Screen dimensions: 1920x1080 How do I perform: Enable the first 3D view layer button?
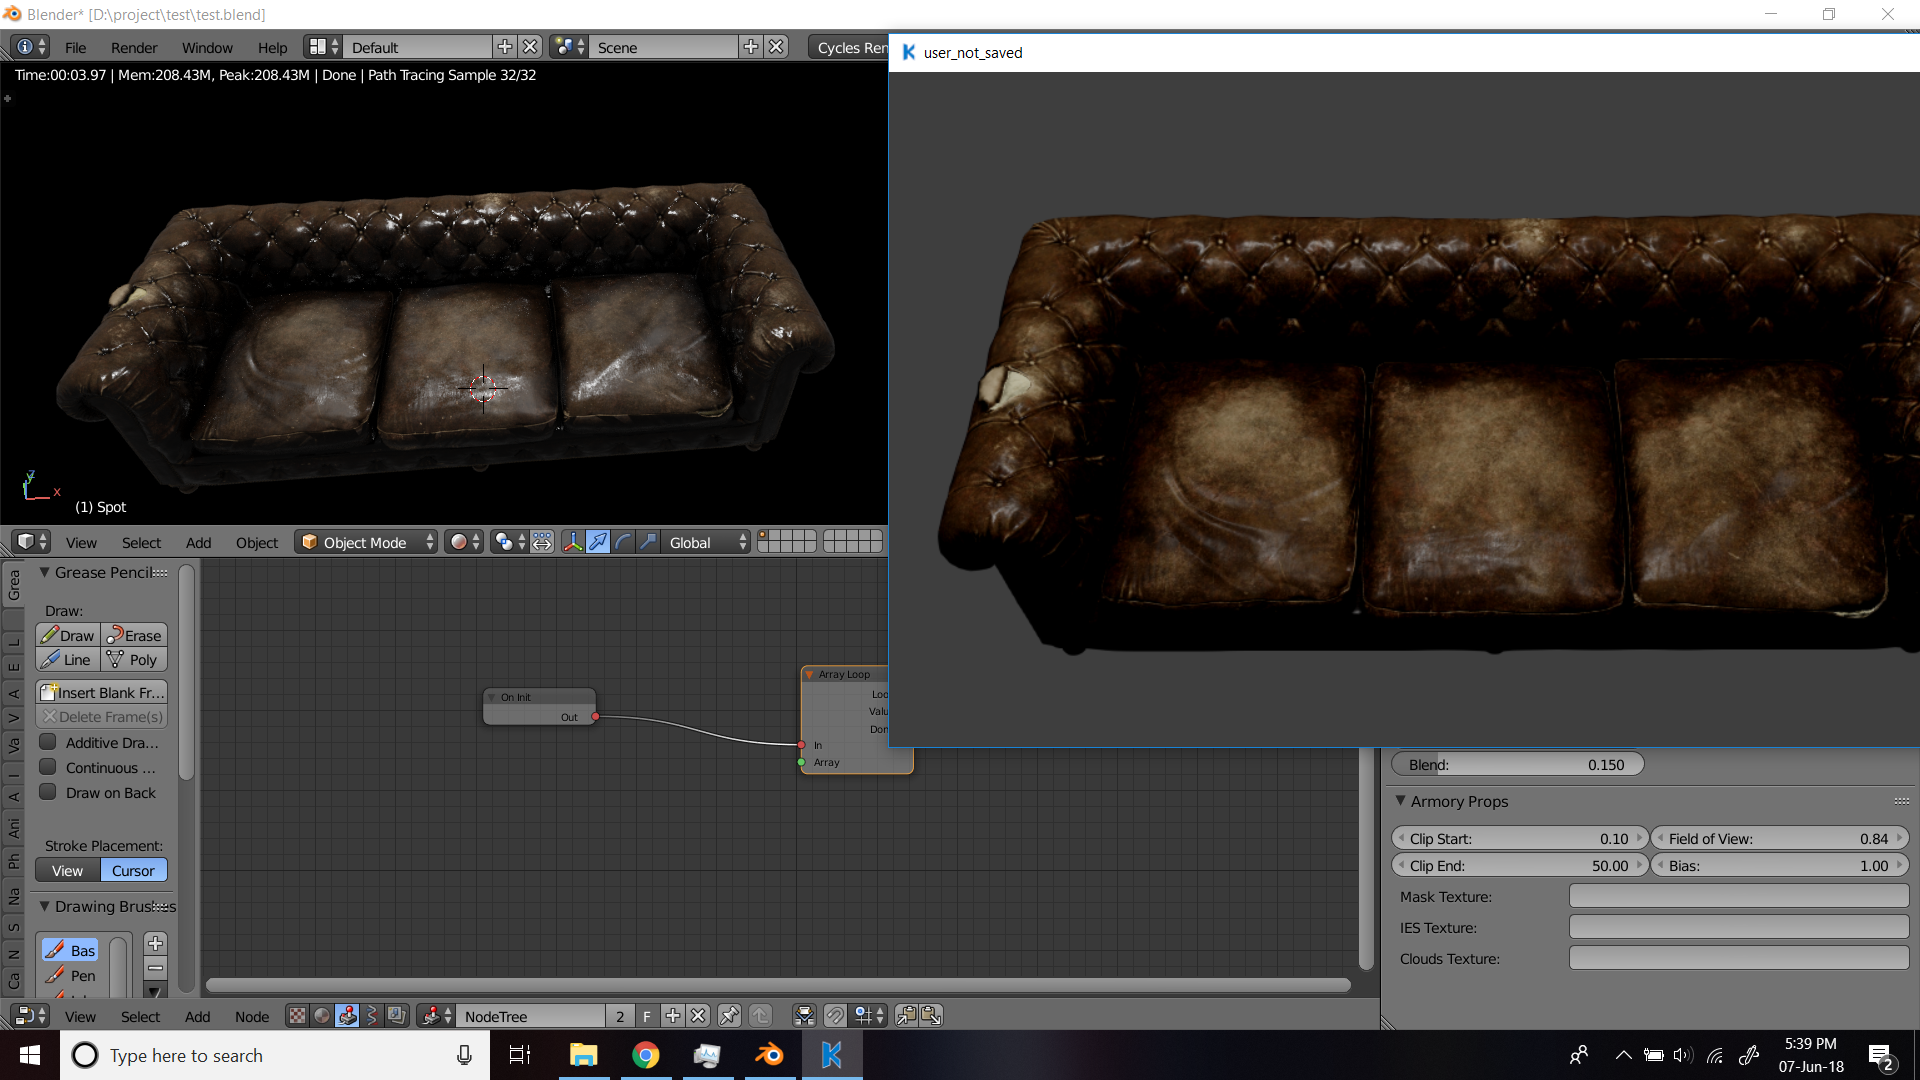coord(763,536)
